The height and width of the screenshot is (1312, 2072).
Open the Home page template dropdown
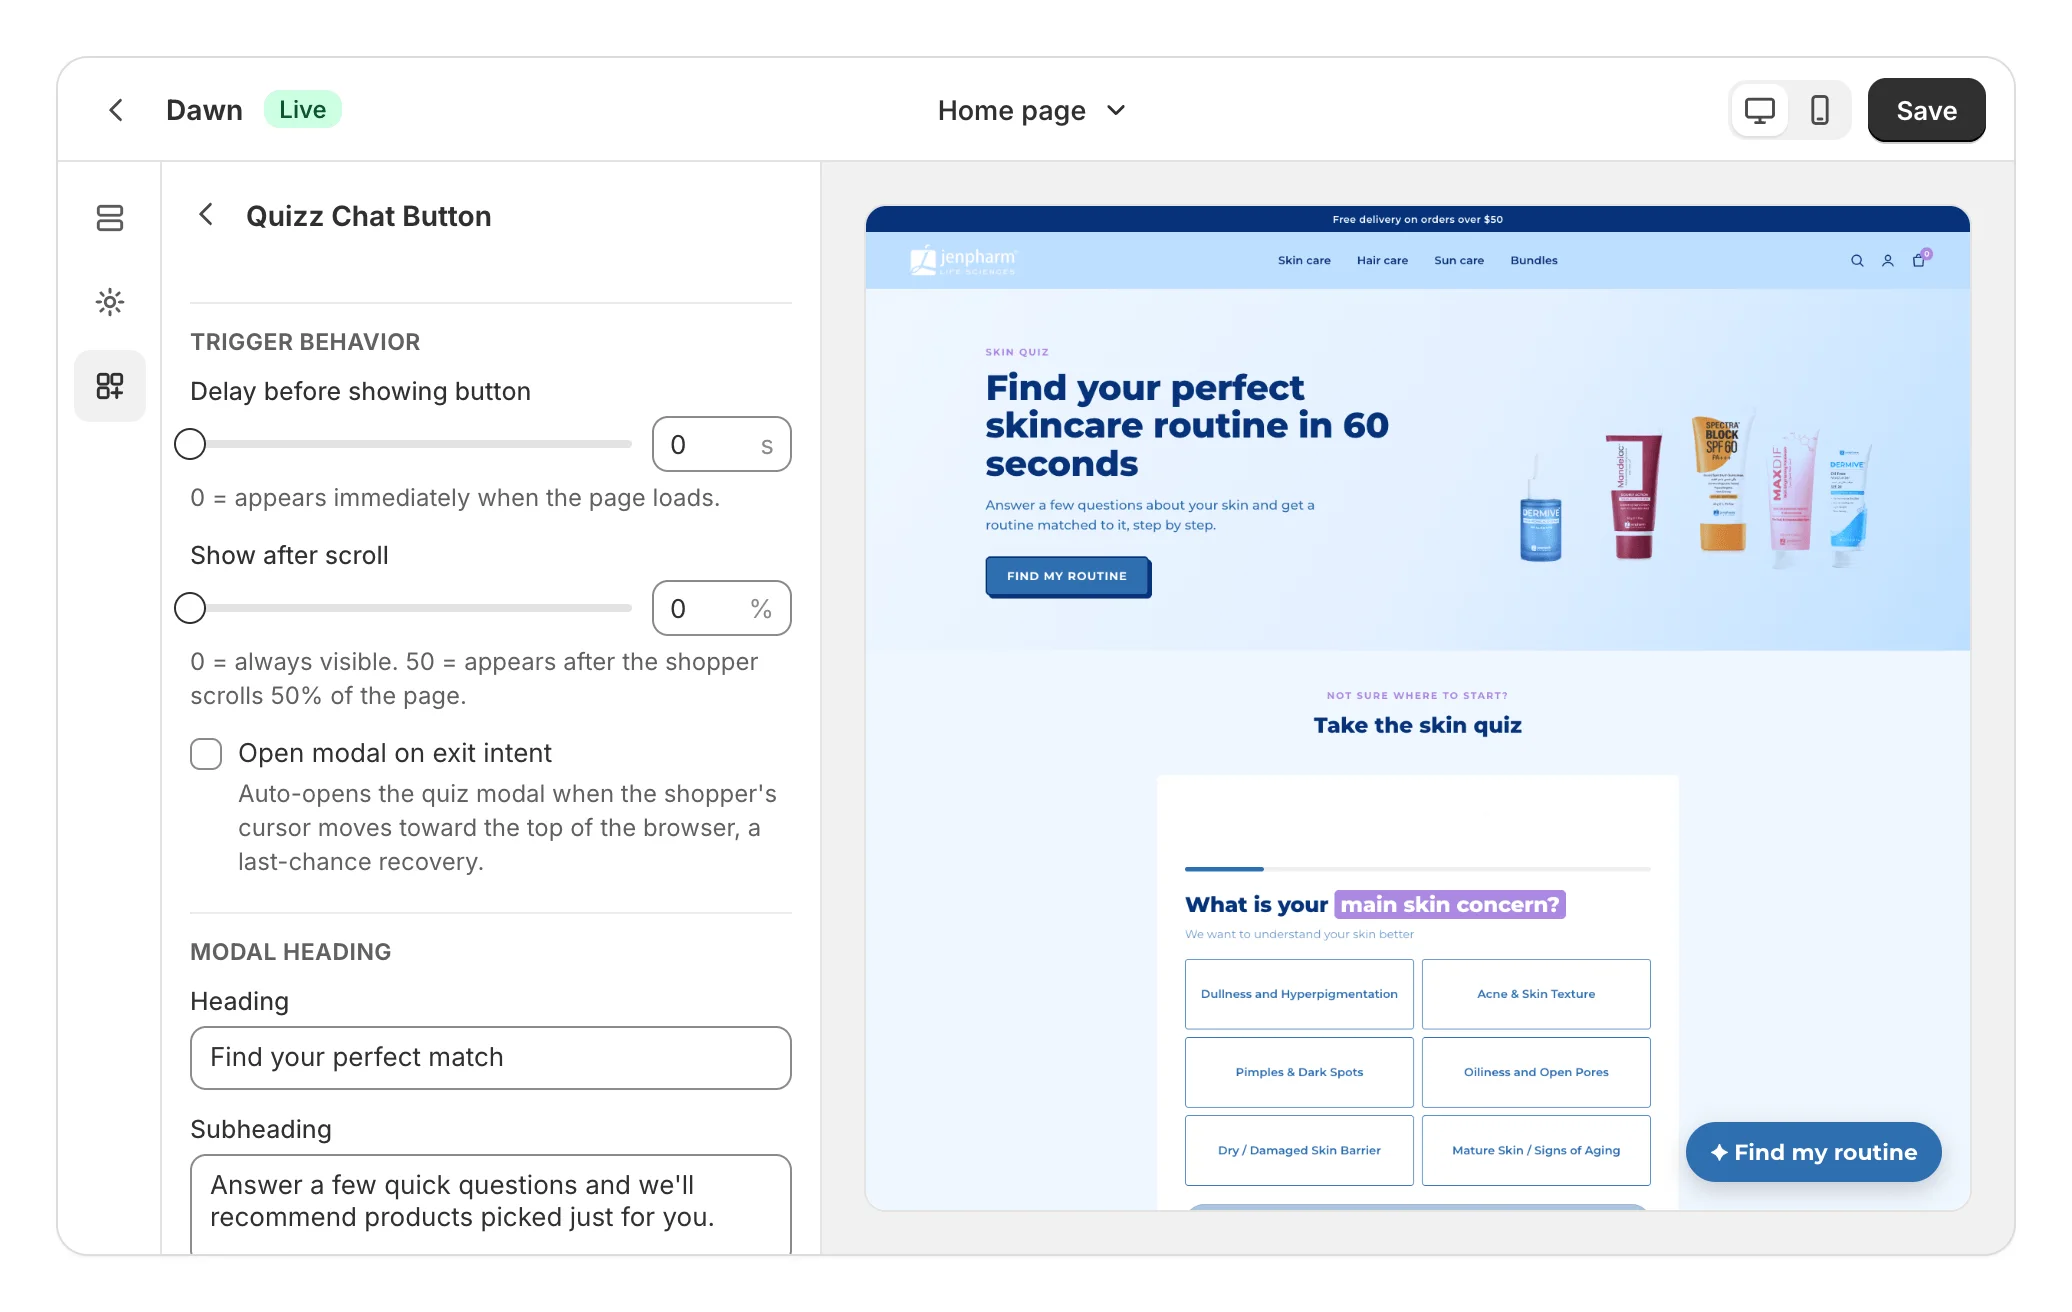click(1032, 110)
